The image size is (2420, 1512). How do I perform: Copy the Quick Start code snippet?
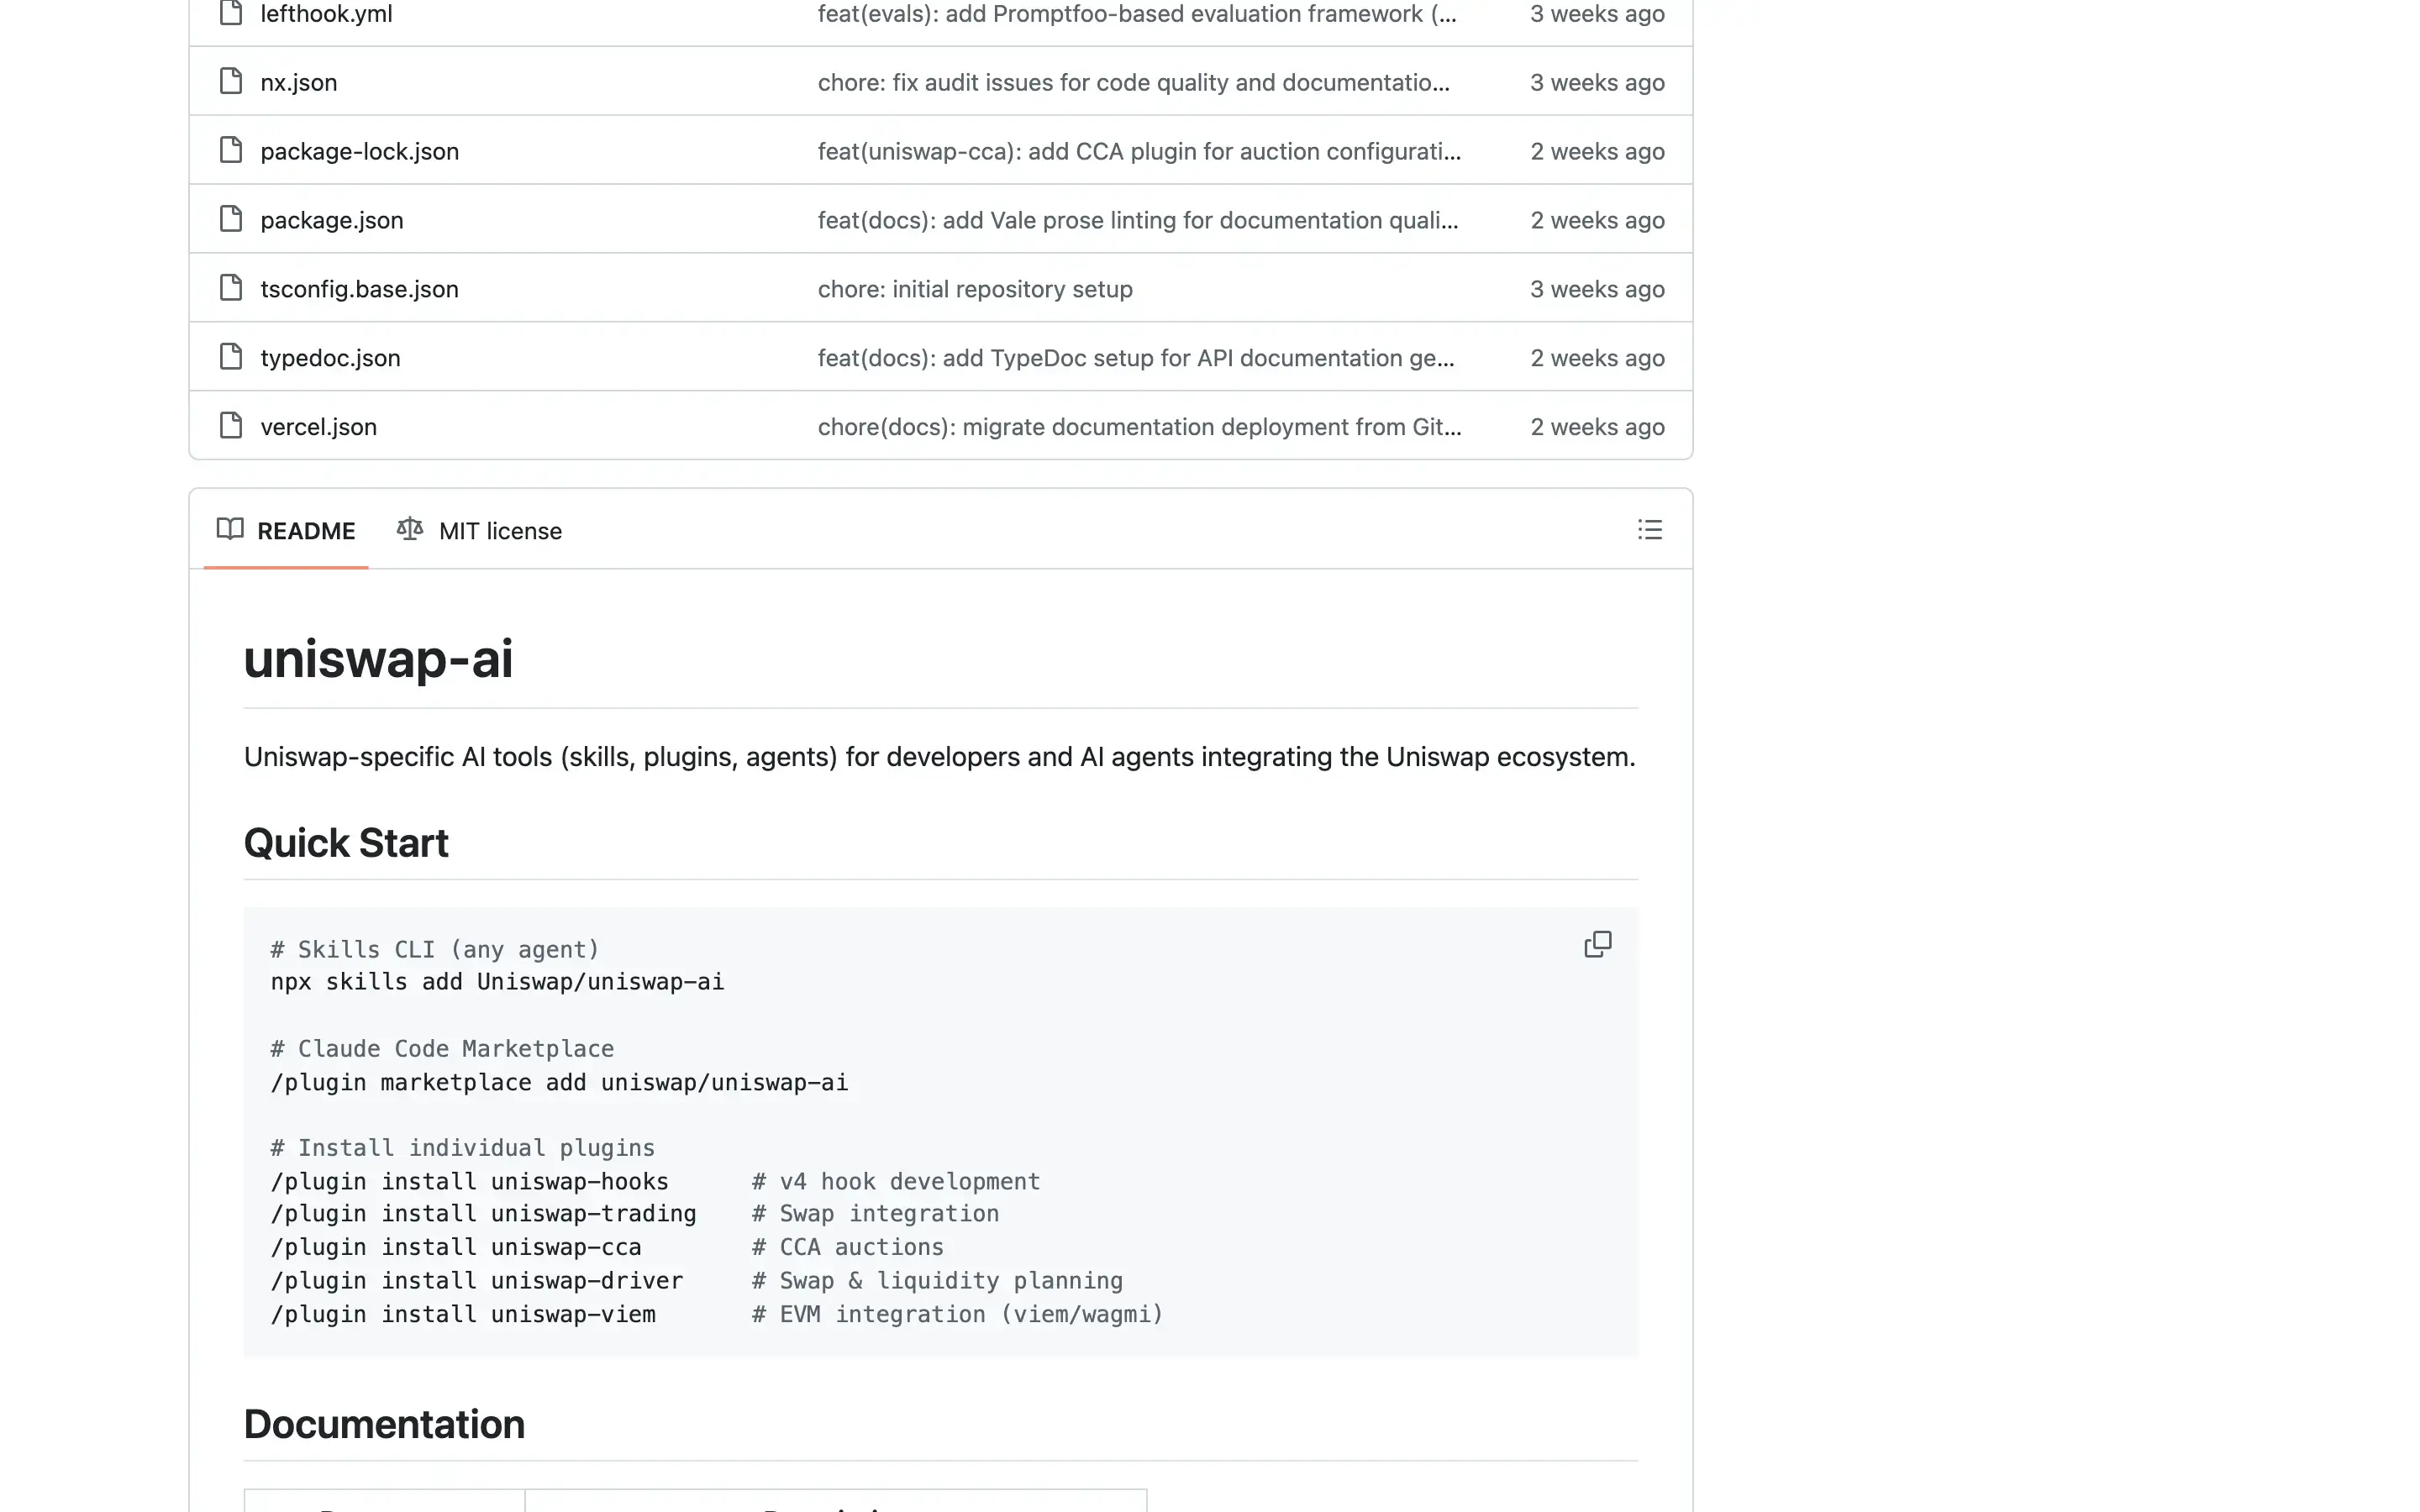(1598, 944)
